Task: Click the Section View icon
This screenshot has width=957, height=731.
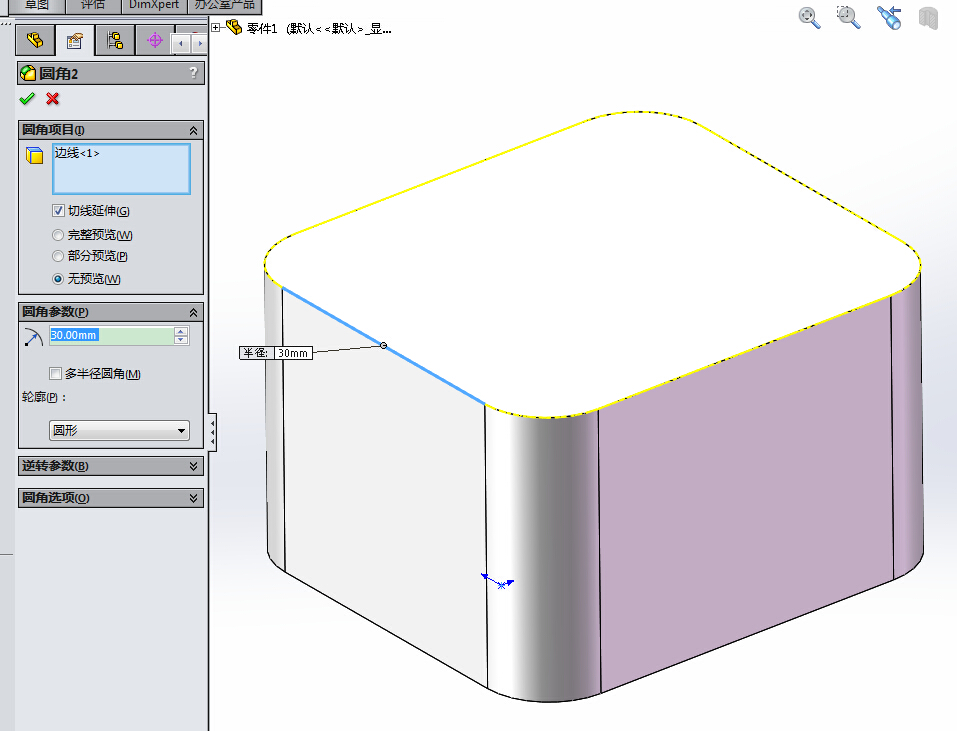Action: [928, 18]
